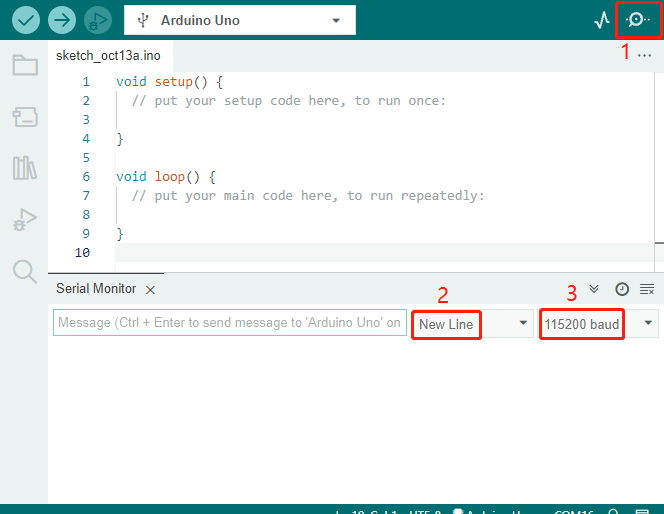Click the void setup() line of code
Viewport: 664px width, 514px height.
pos(169,82)
